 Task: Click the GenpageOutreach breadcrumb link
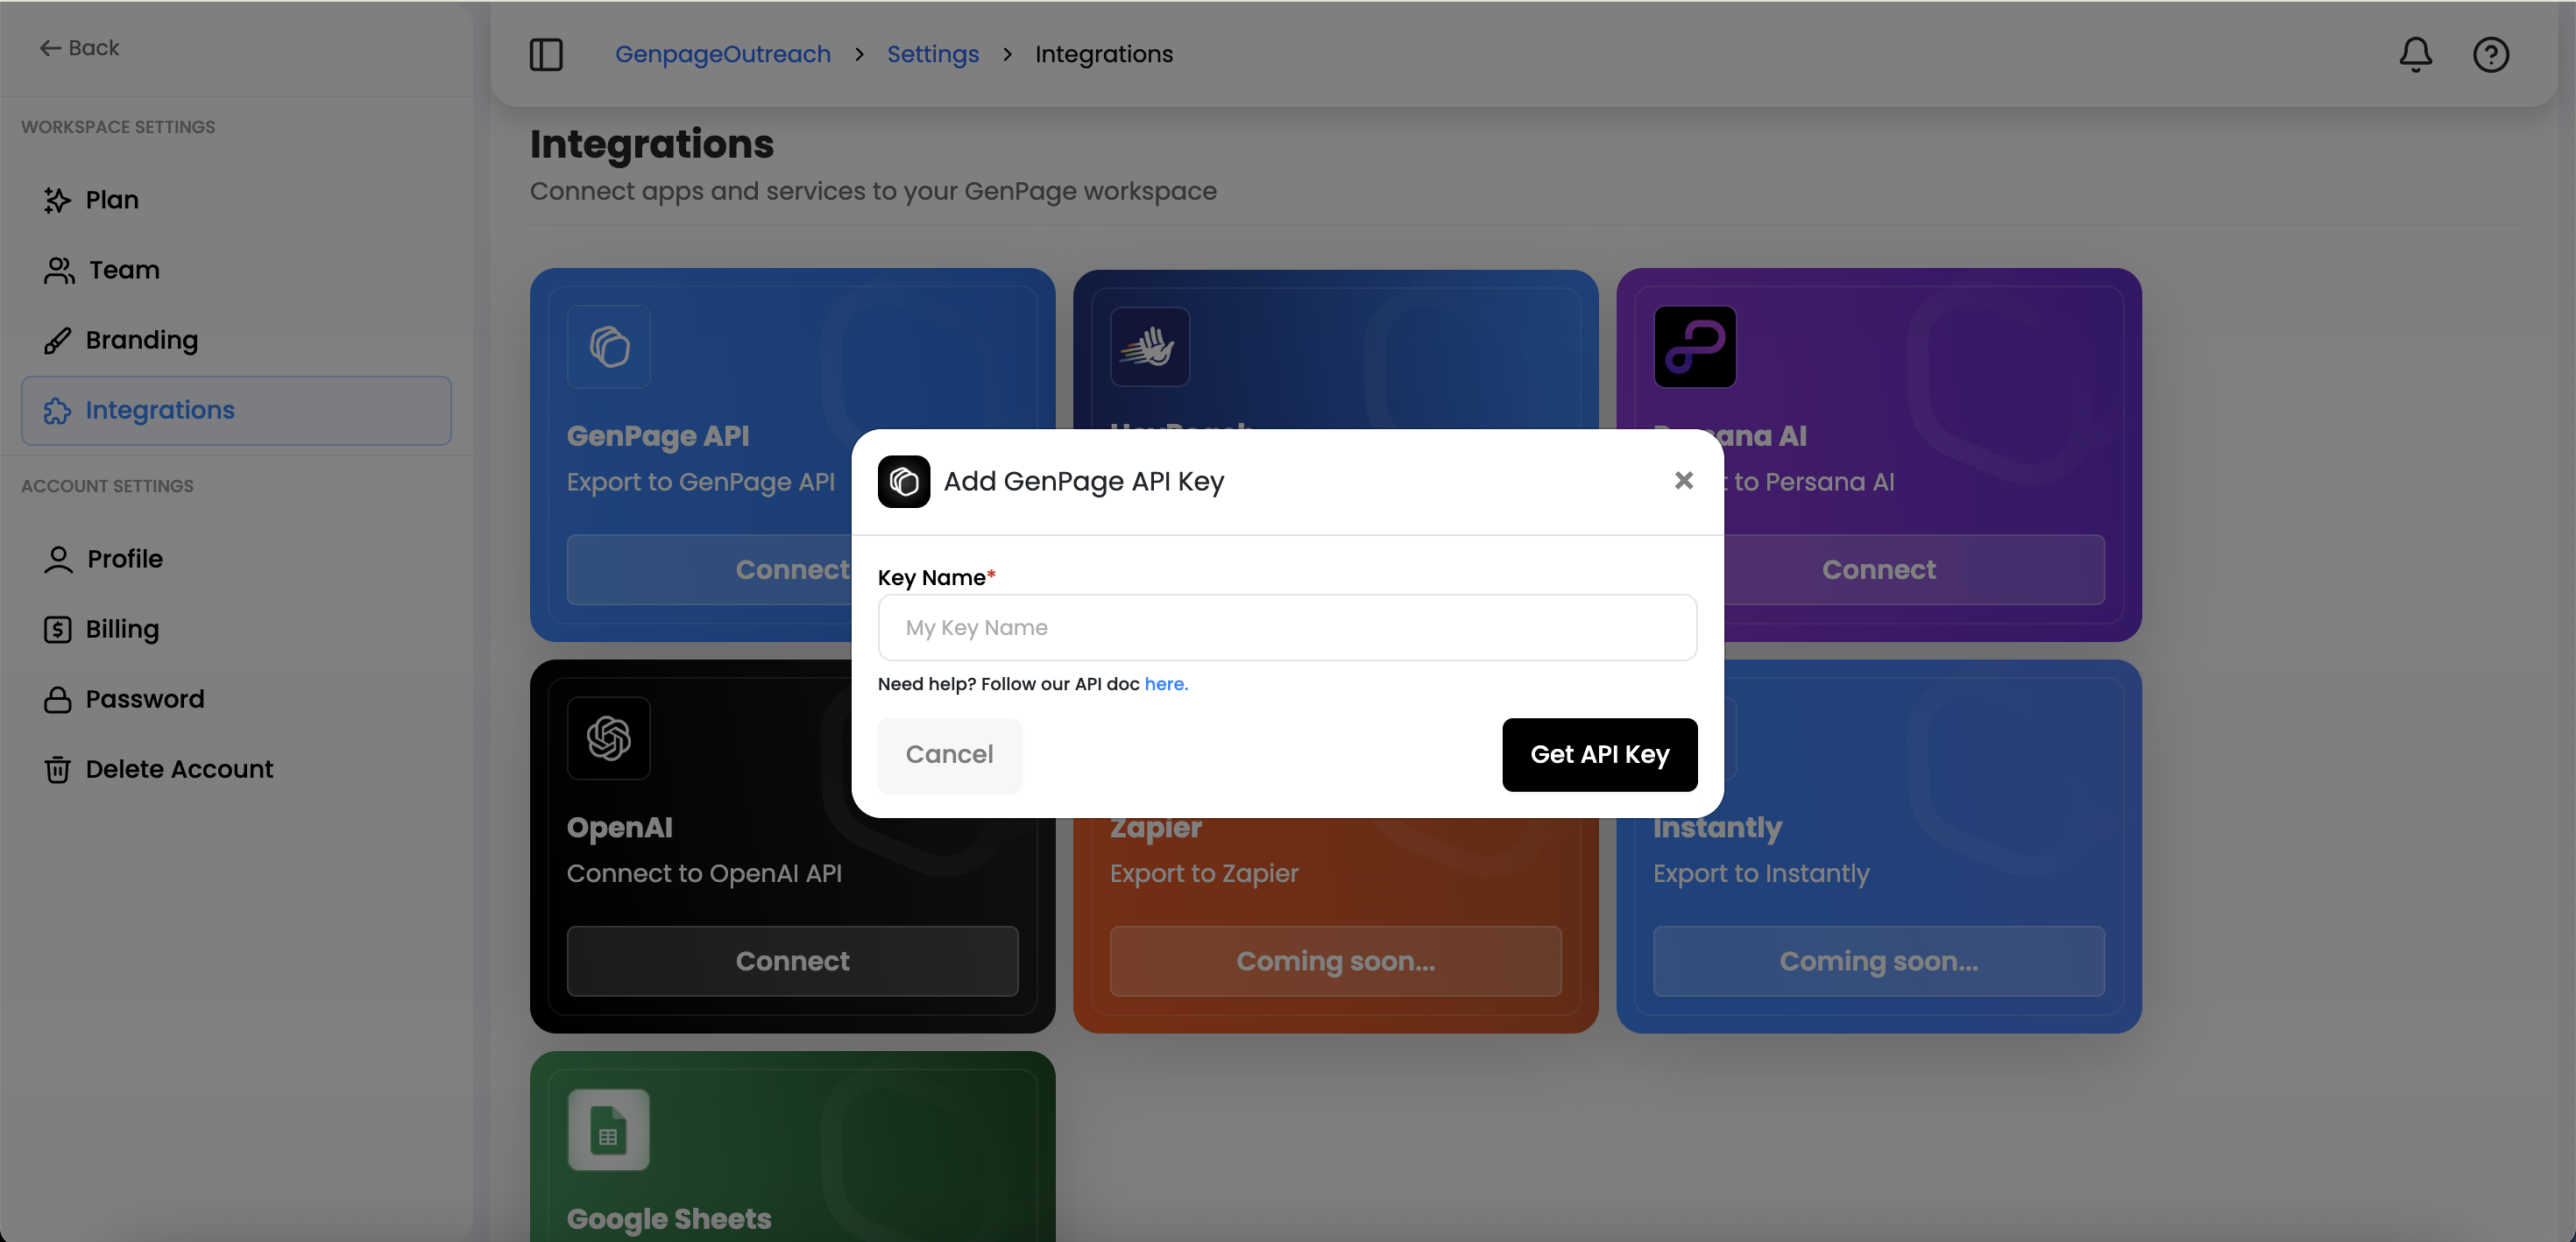tap(723, 54)
